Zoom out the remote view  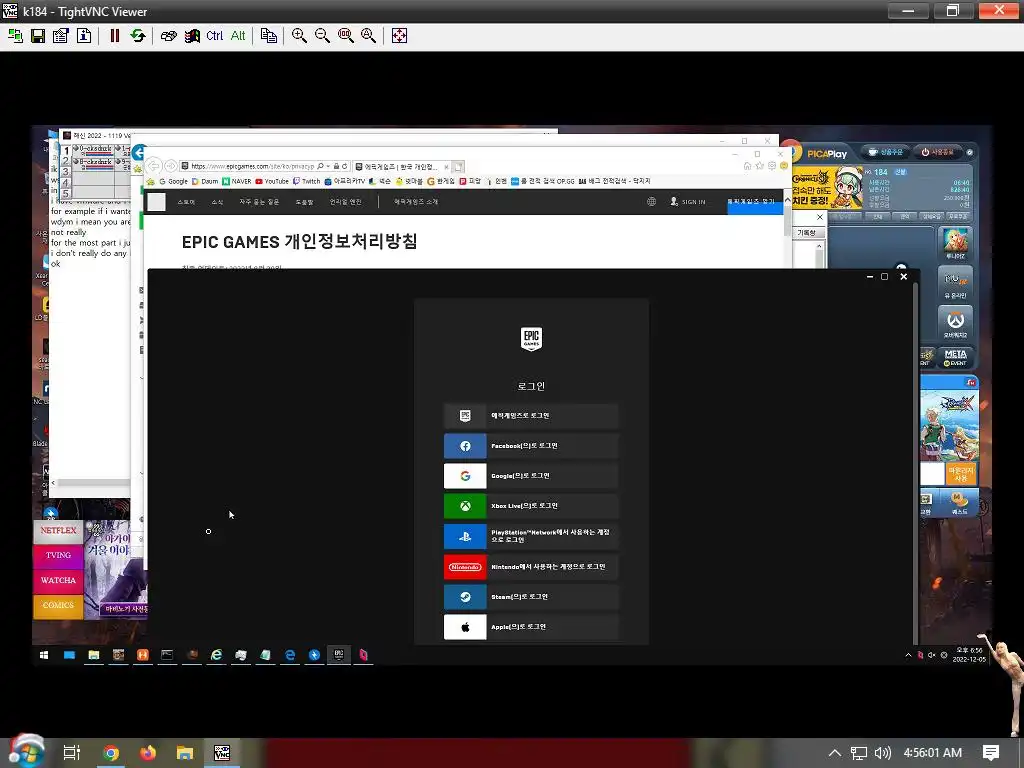coord(322,36)
